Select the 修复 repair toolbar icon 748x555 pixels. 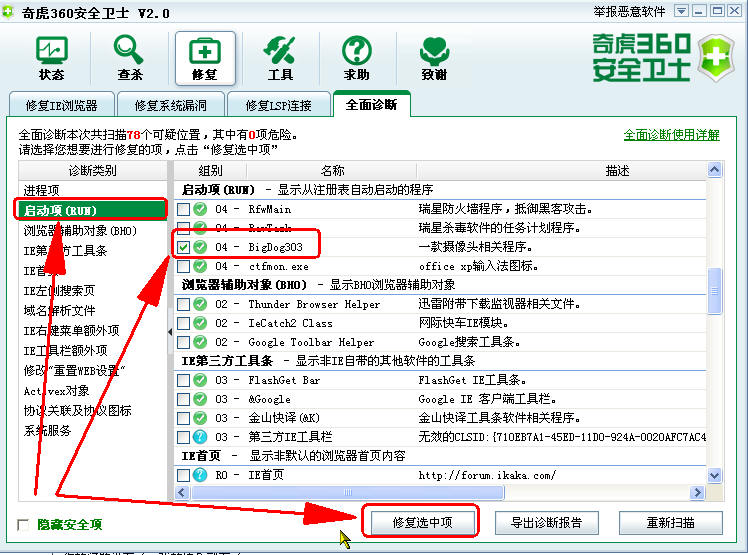[205, 59]
